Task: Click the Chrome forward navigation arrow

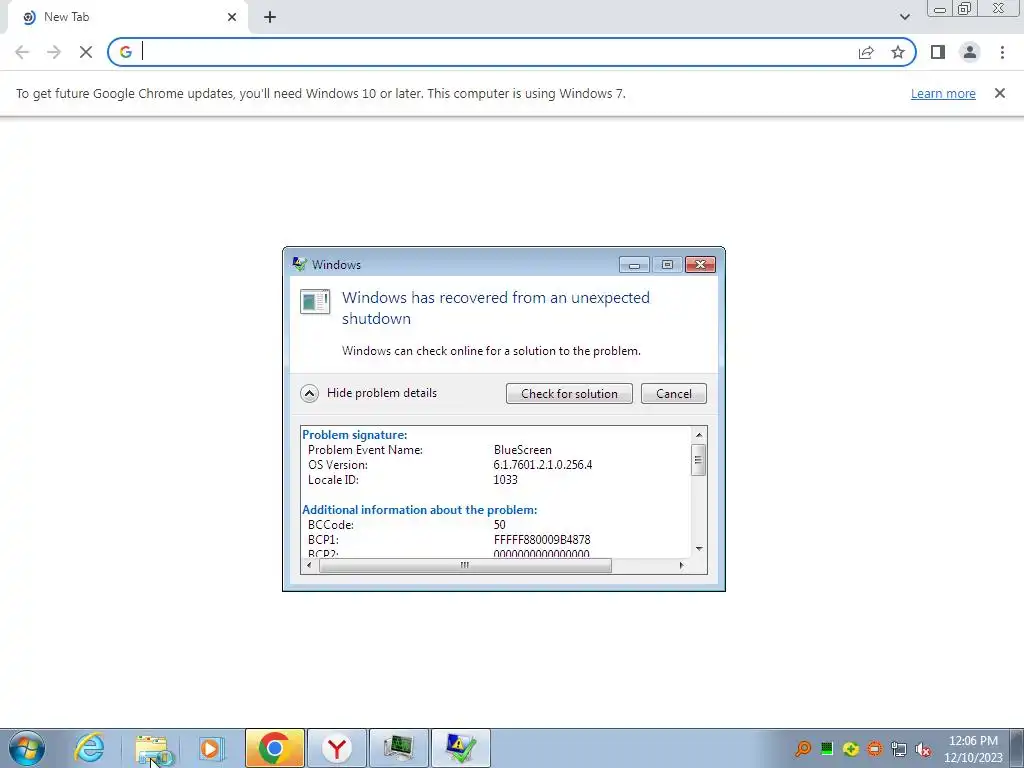Action: [54, 52]
